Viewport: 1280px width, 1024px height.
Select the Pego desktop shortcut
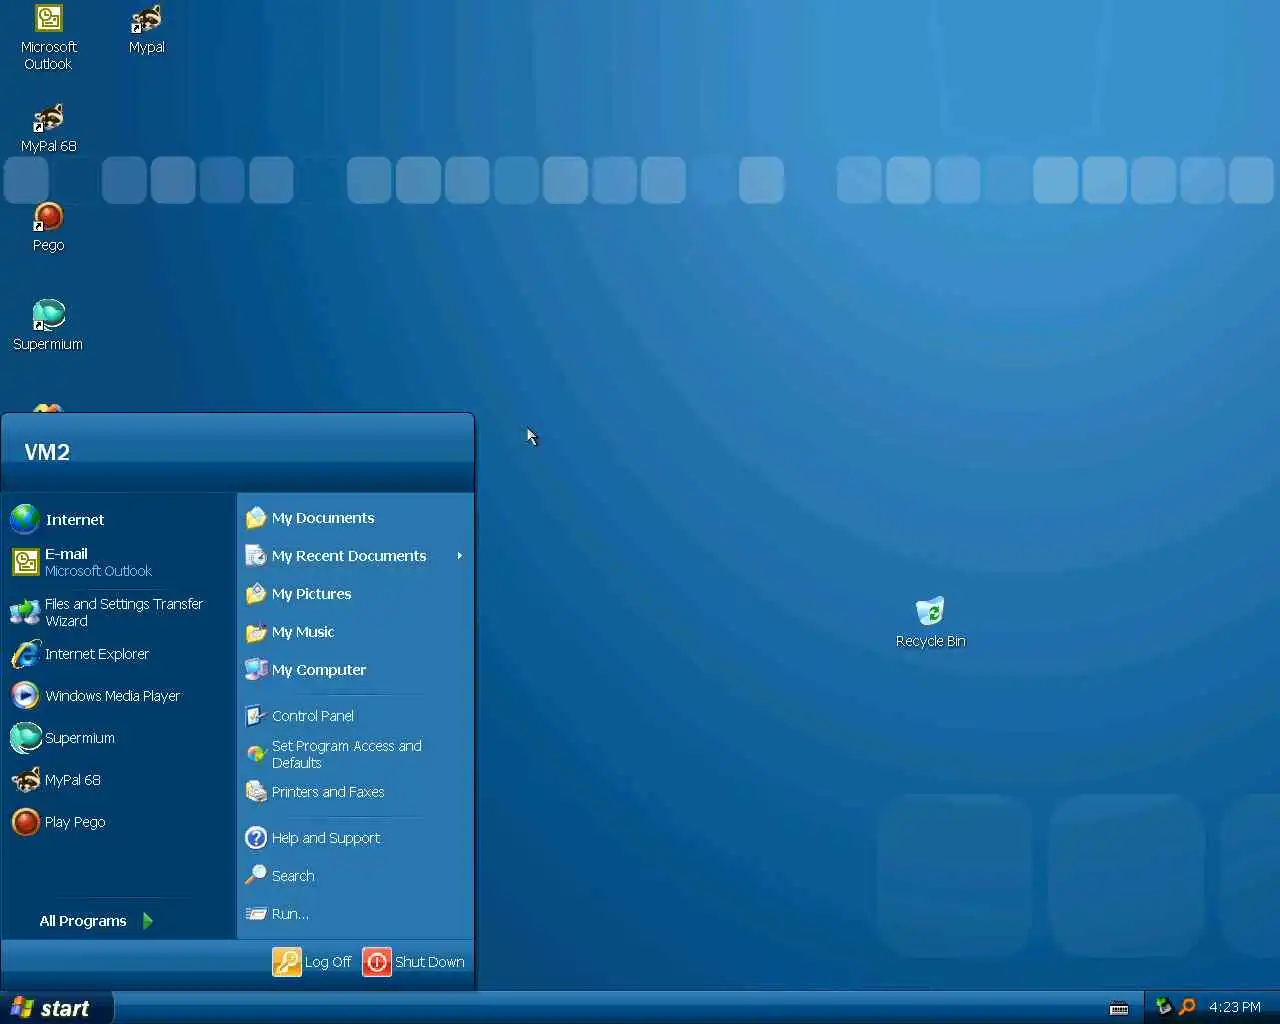(48, 227)
